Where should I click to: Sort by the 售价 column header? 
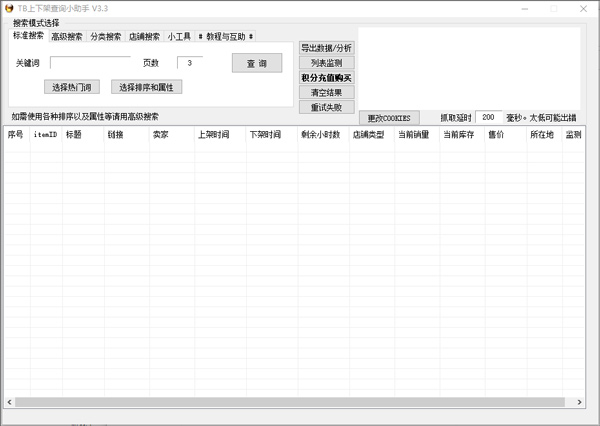pos(506,134)
